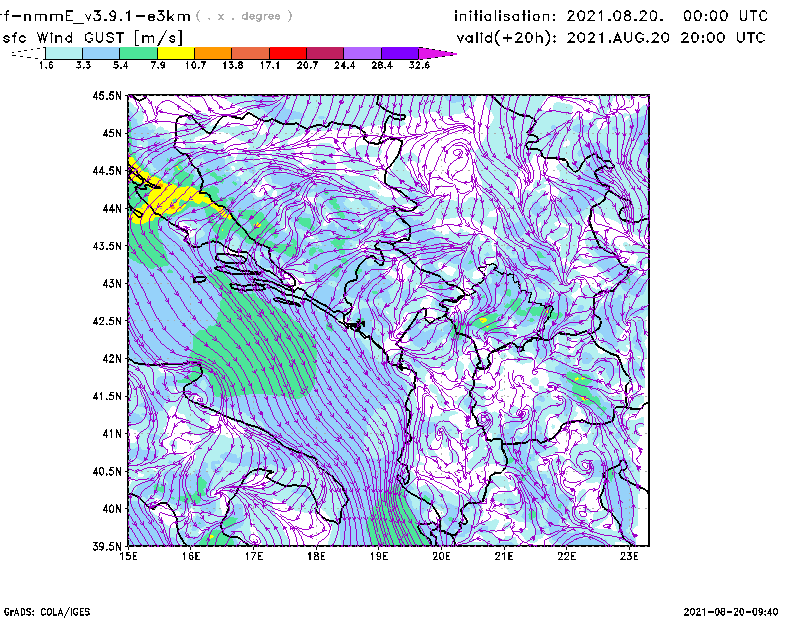Click the legend value '3.3'
800x618 pixels.
tap(83, 65)
